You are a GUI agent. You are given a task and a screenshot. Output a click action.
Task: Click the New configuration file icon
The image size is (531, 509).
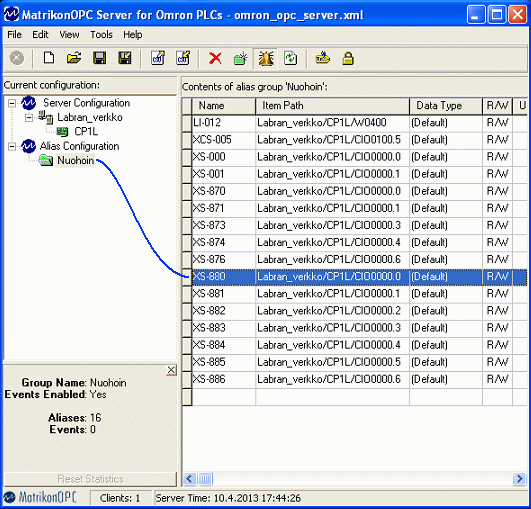(x=49, y=58)
